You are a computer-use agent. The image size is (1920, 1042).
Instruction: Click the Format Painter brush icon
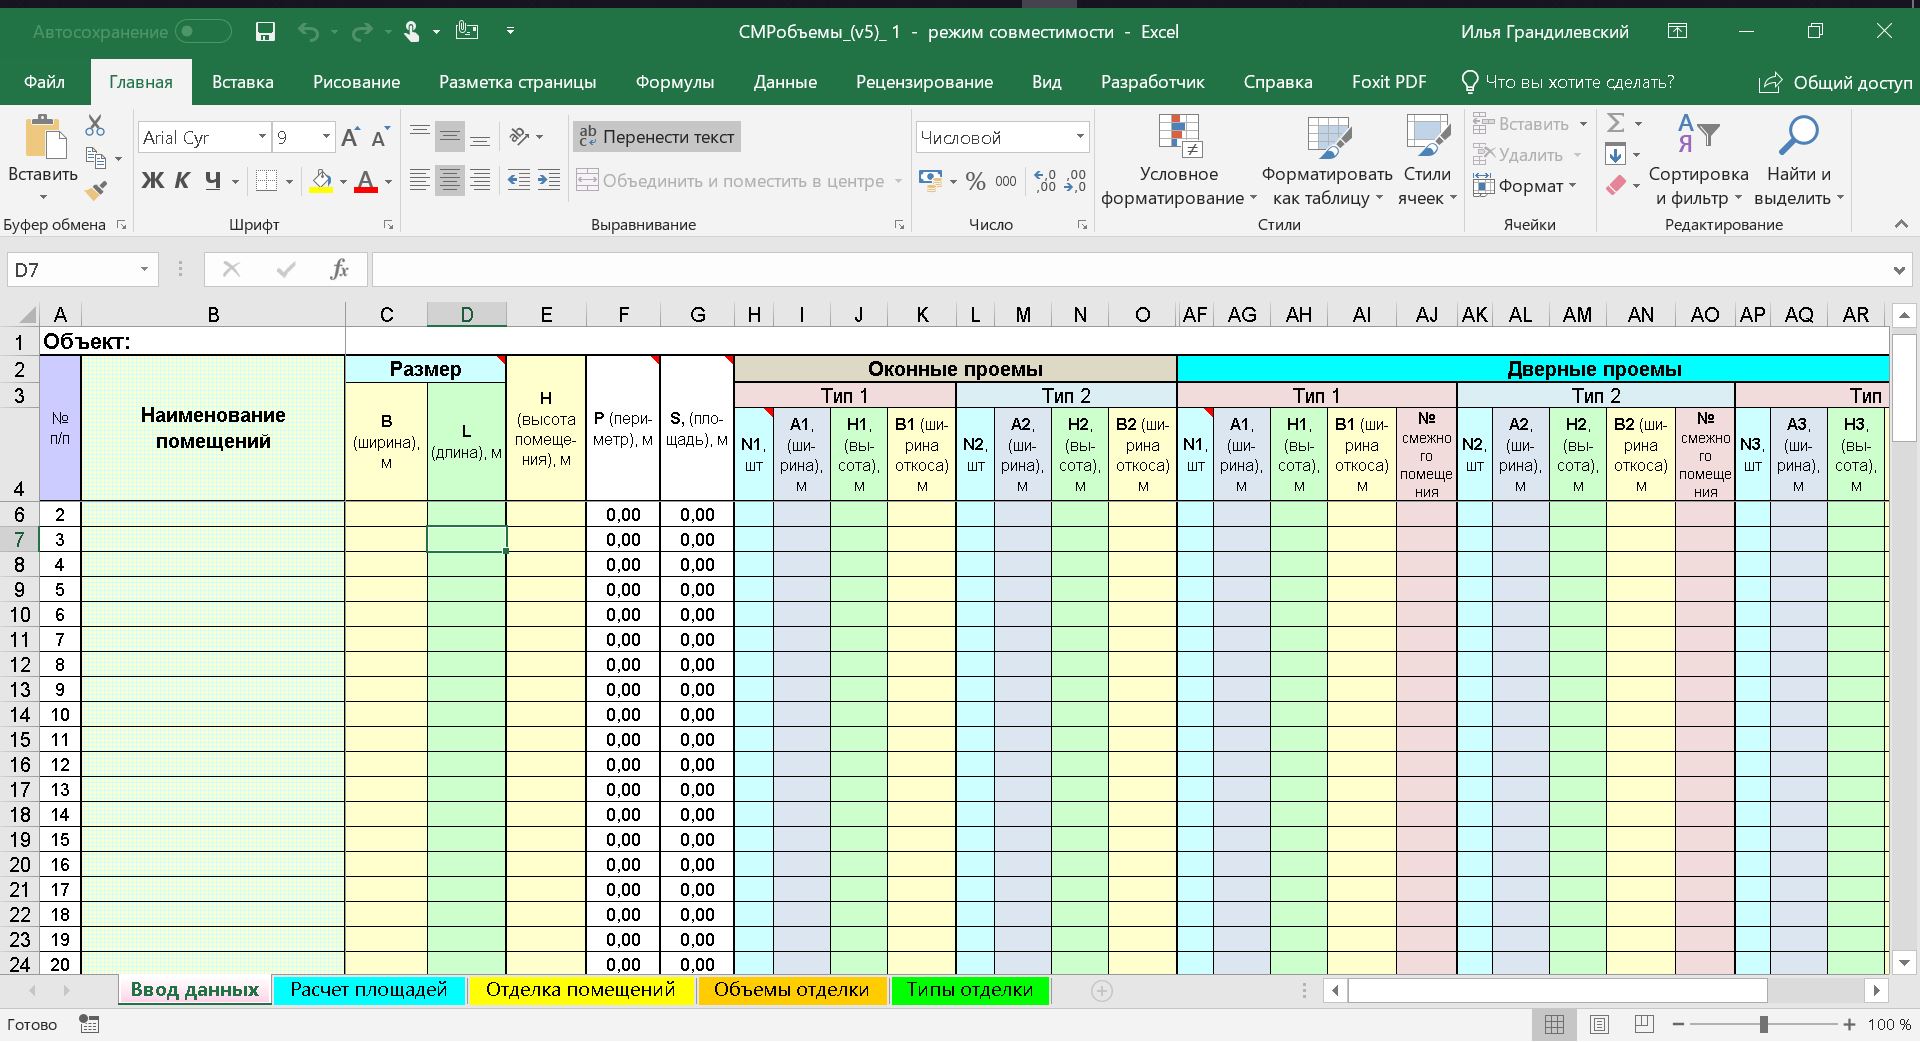tap(96, 190)
